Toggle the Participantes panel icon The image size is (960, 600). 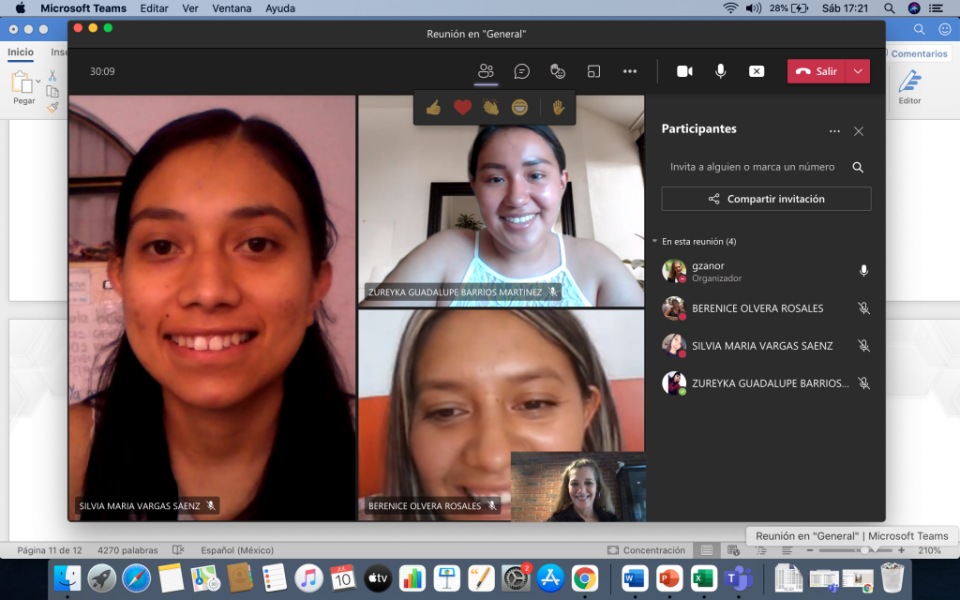tap(486, 71)
